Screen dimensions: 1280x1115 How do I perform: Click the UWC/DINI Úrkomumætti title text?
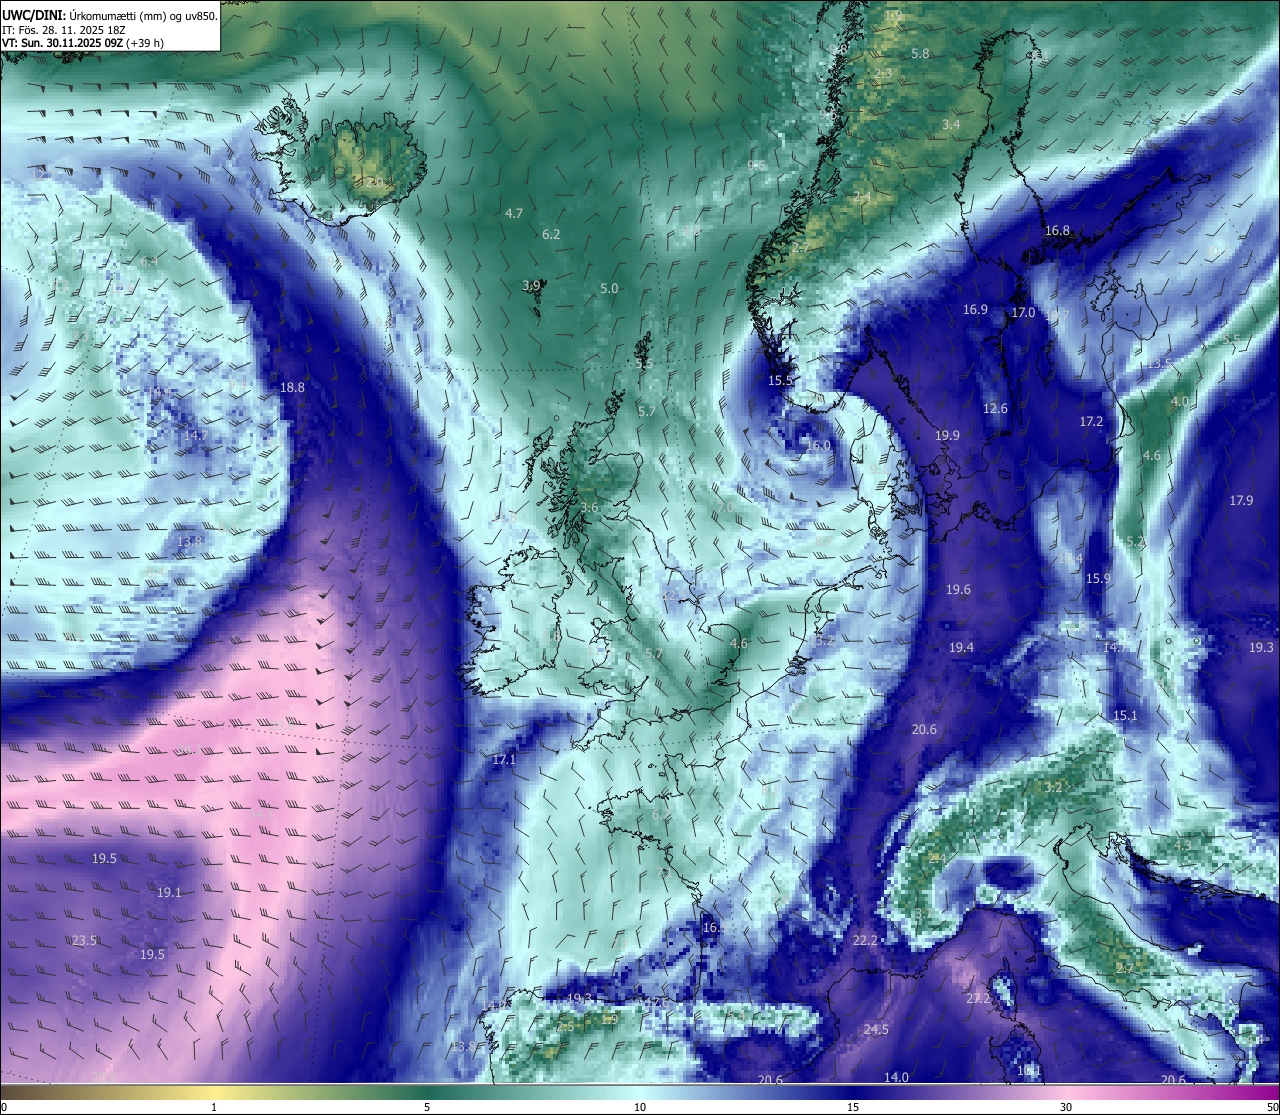point(110,15)
